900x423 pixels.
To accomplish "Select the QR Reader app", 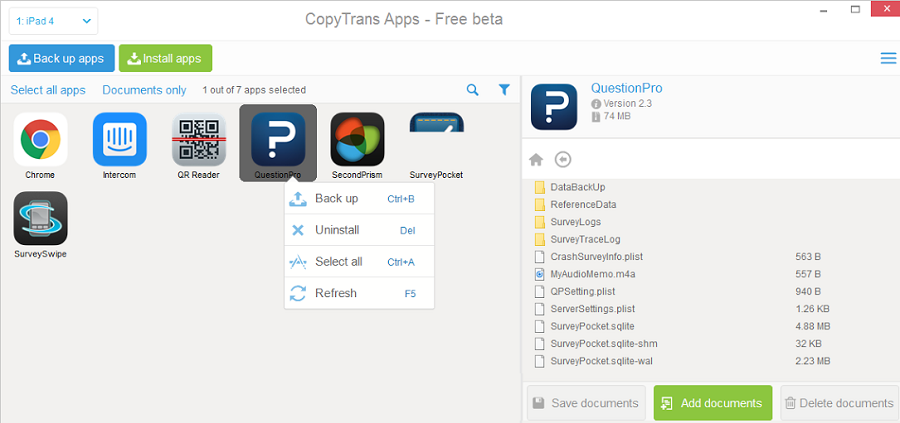I will coord(199,140).
